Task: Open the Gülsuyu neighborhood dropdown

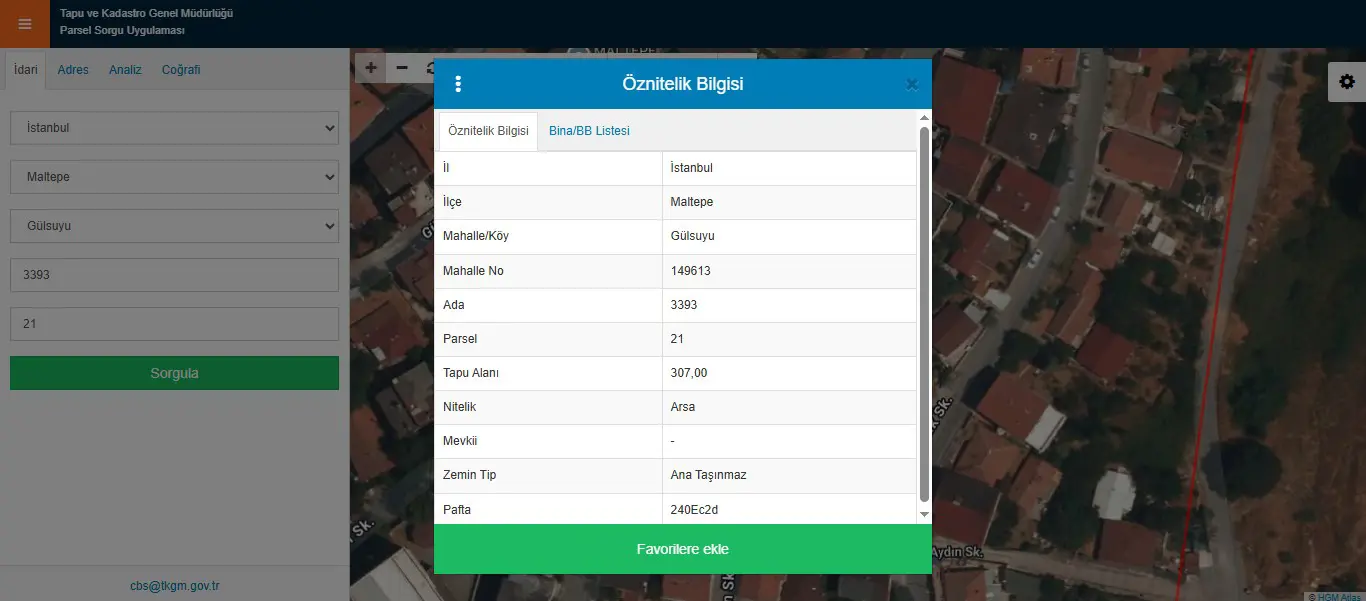Action: (x=174, y=226)
